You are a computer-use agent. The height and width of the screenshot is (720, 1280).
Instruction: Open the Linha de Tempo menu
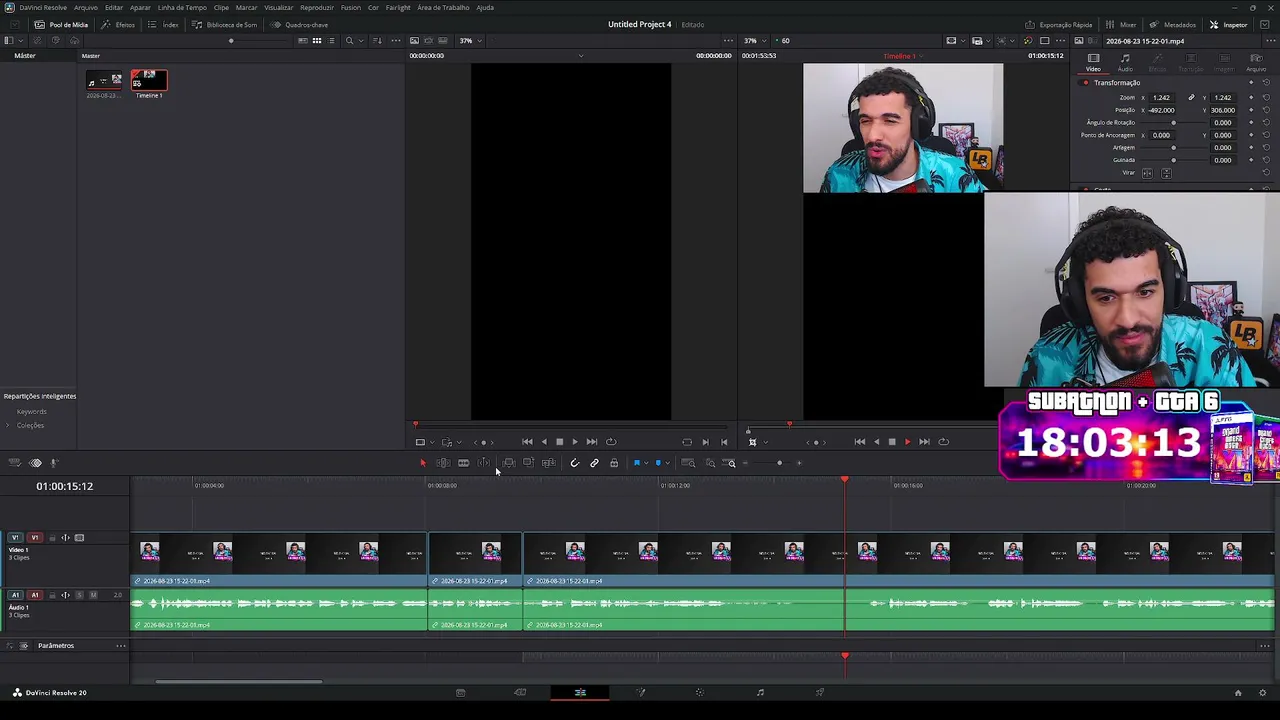click(x=182, y=7)
